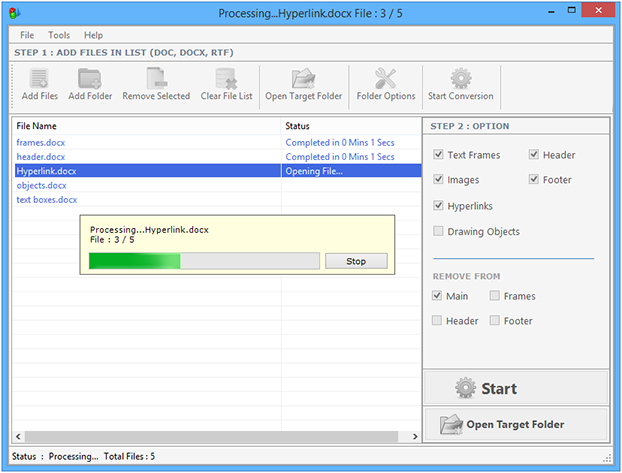The width and height of the screenshot is (622, 473).
Task: Toggle the Main checkbox under Remove From
Action: (437, 296)
